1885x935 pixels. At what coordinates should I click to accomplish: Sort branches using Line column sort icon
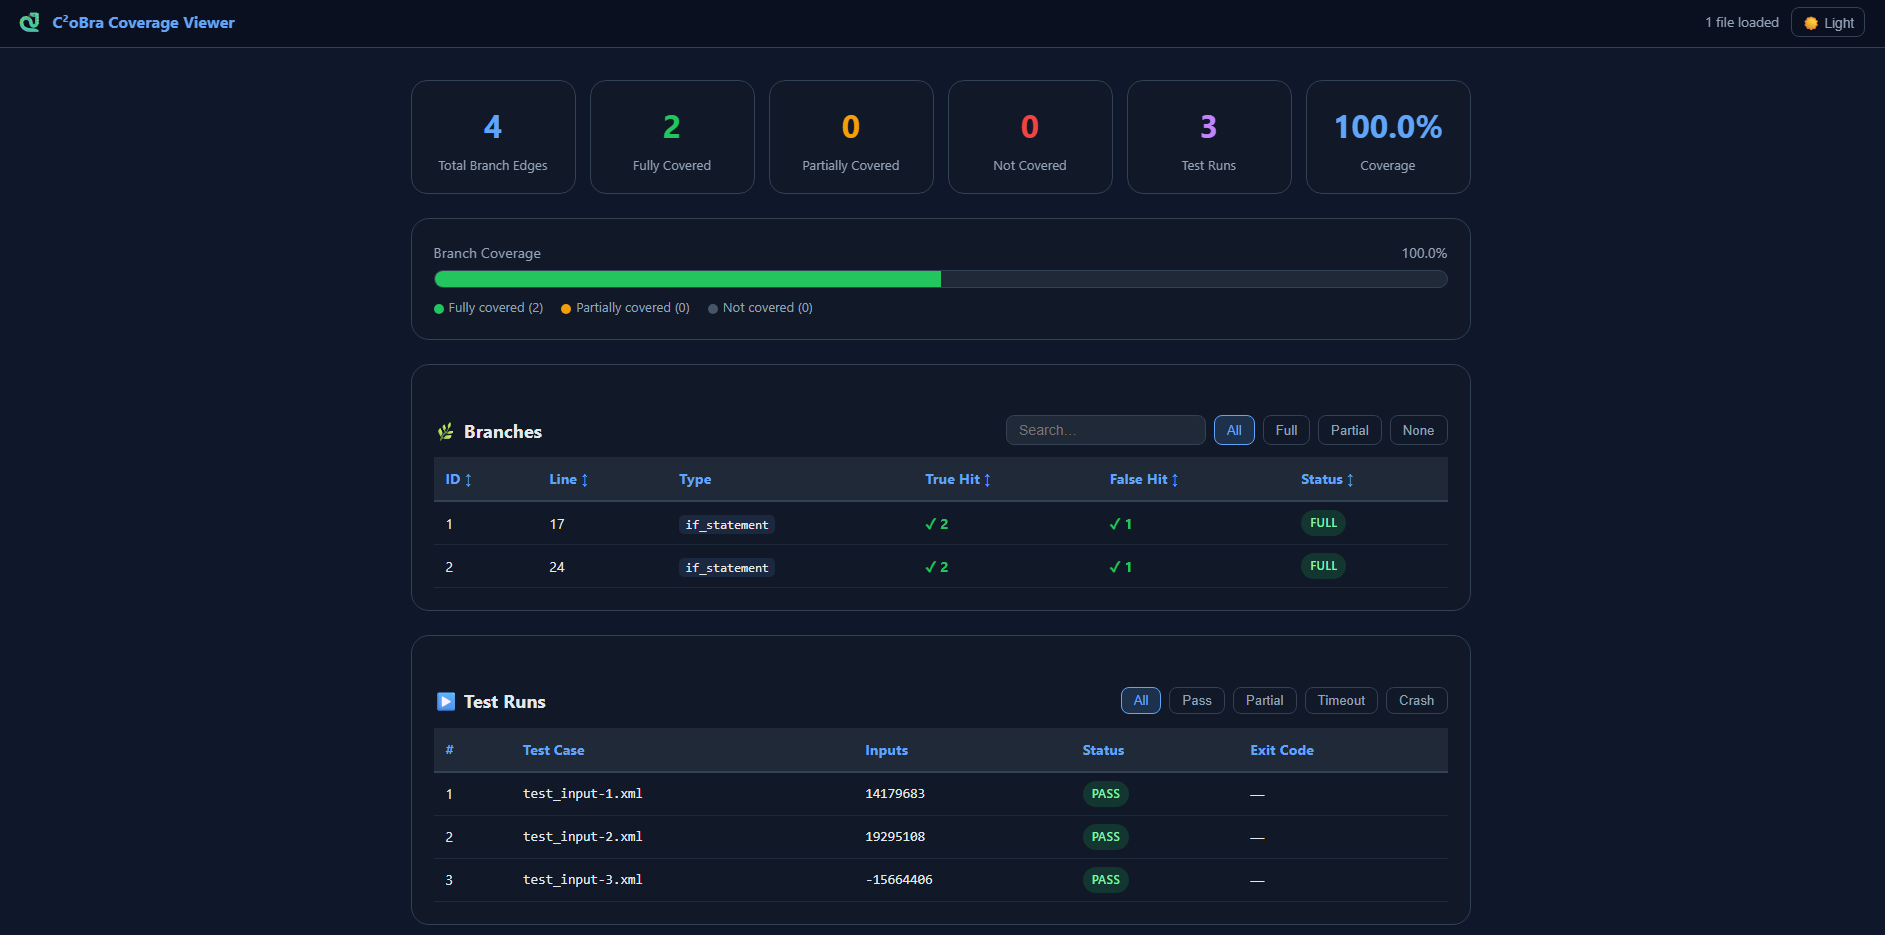point(585,479)
